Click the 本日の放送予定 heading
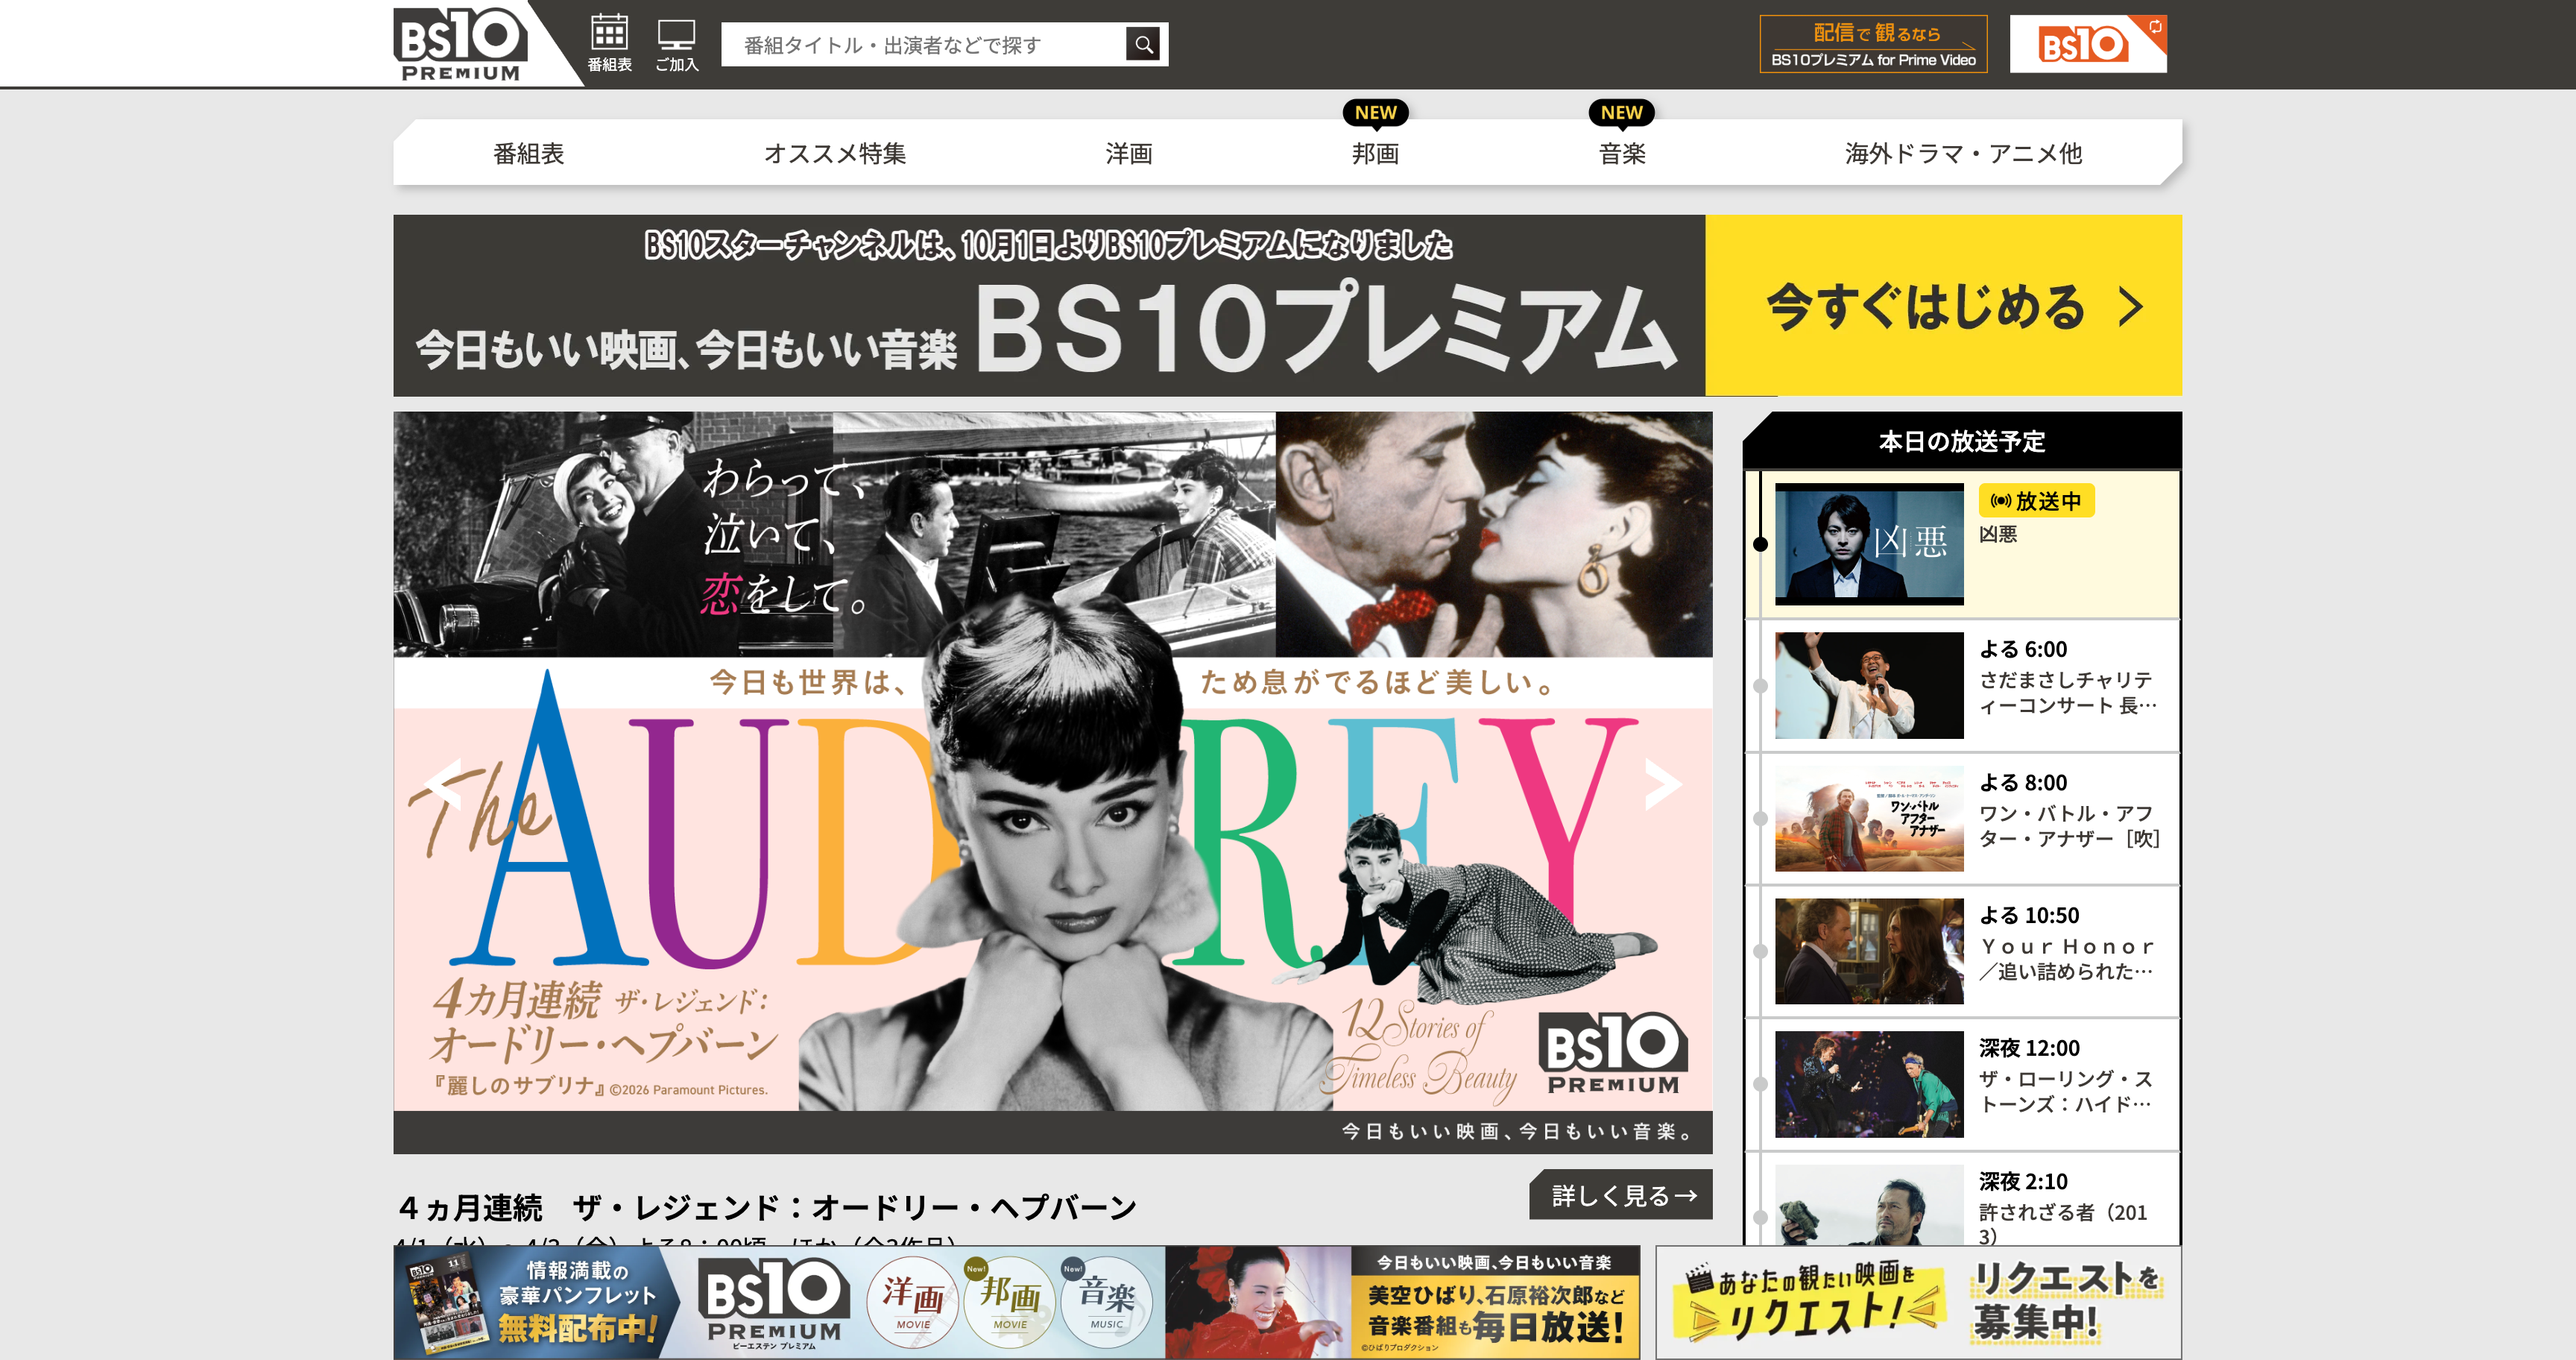The height and width of the screenshot is (1360, 2576). click(x=1962, y=441)
